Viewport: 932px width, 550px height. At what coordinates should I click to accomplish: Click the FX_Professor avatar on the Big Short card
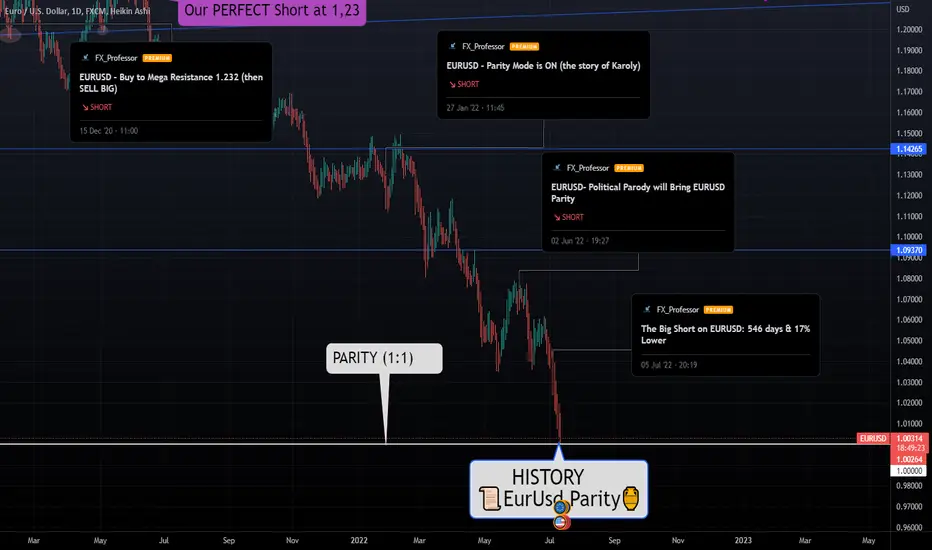point(647,310)
